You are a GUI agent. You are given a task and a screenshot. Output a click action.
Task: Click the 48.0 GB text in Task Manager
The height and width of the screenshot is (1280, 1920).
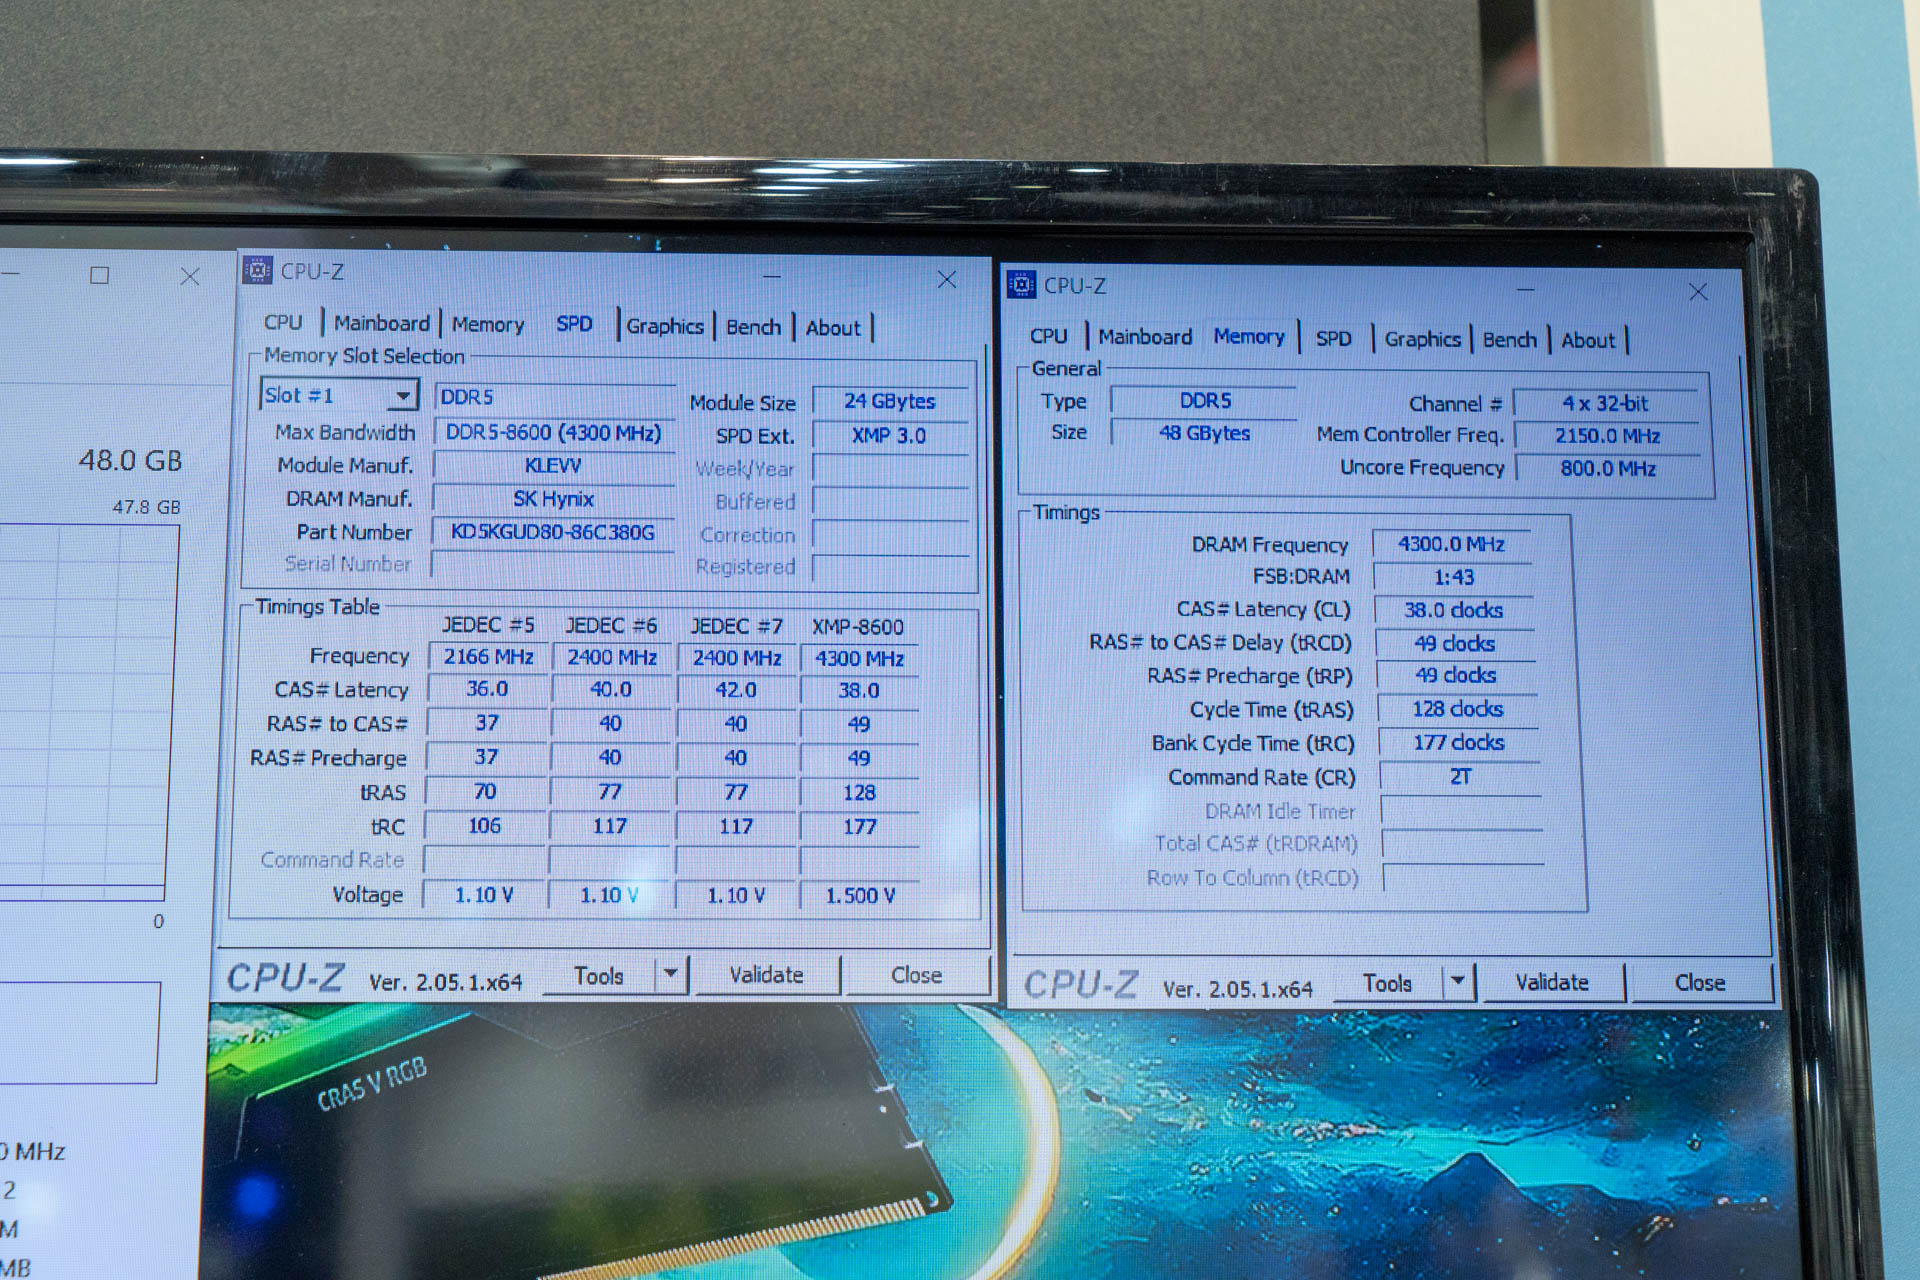[x=131, y=461]
